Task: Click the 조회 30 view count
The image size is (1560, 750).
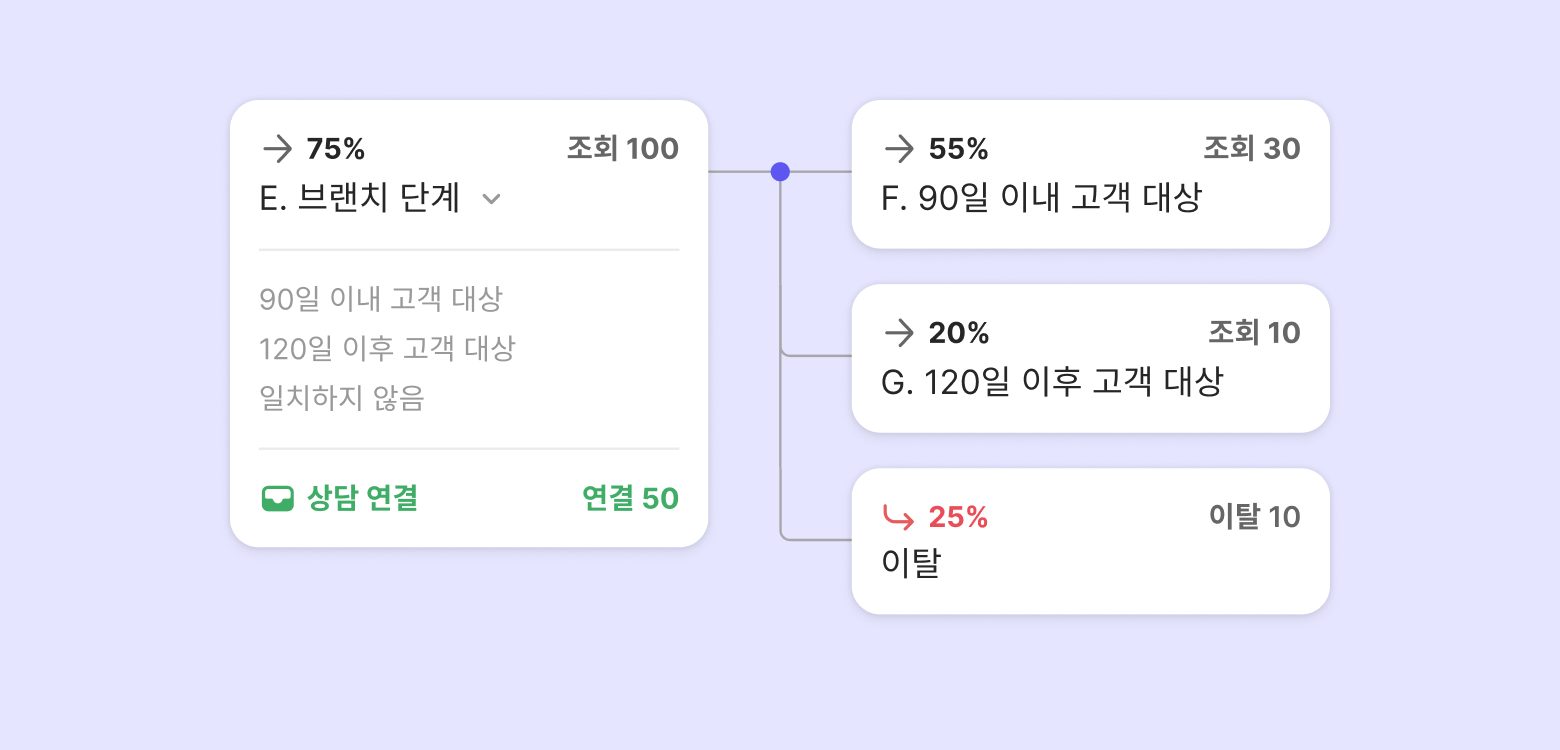Action: coord(1251,149)
